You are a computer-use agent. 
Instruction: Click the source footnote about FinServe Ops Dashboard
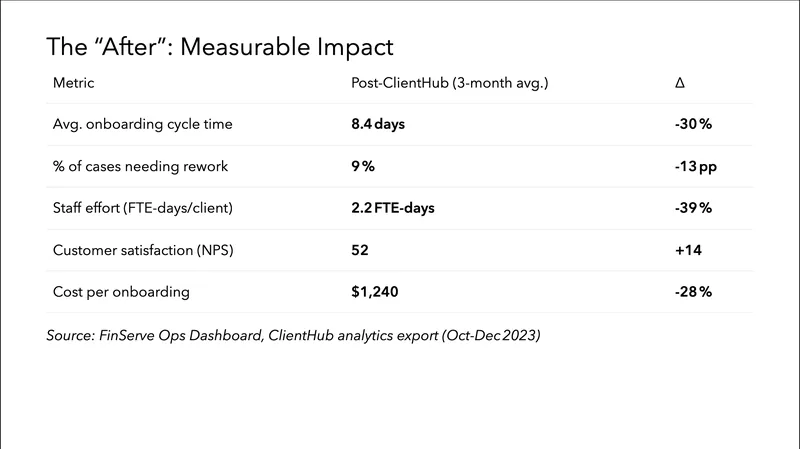[293, 336]
